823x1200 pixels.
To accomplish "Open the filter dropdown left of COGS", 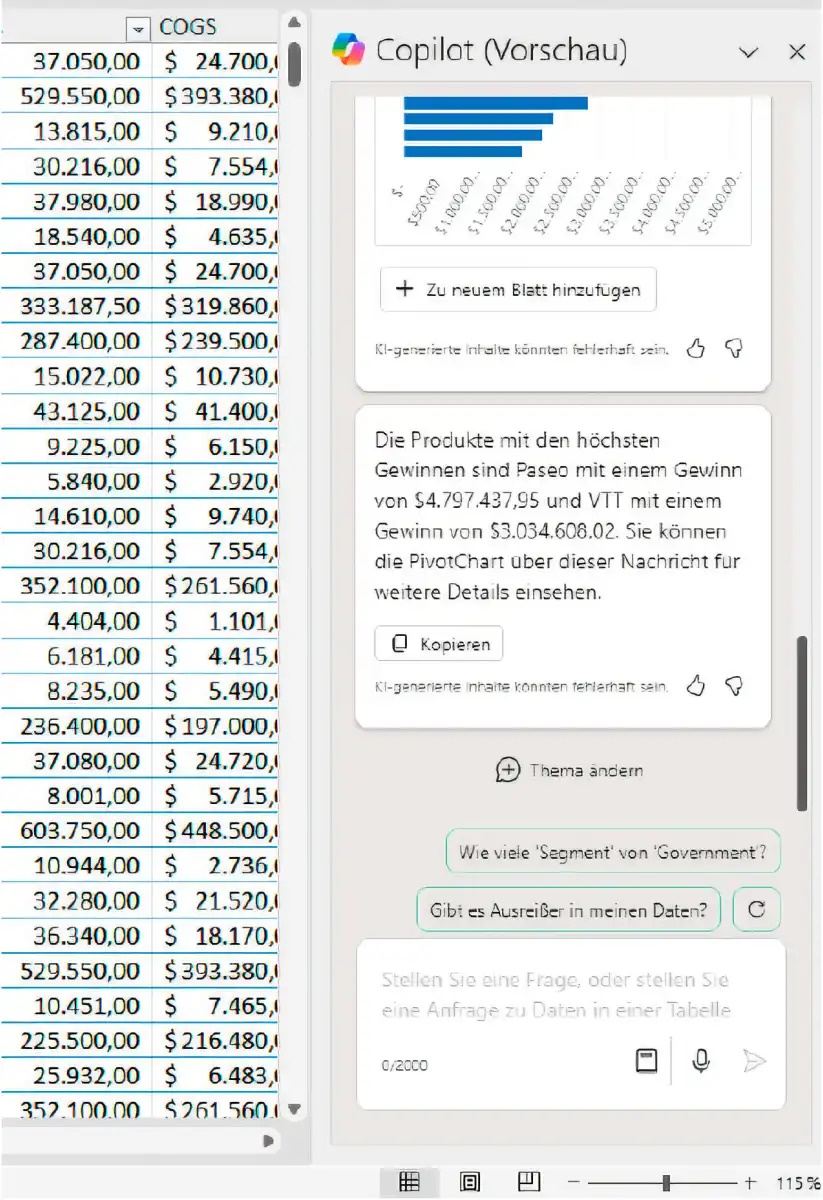I will (x=139, y=28).
